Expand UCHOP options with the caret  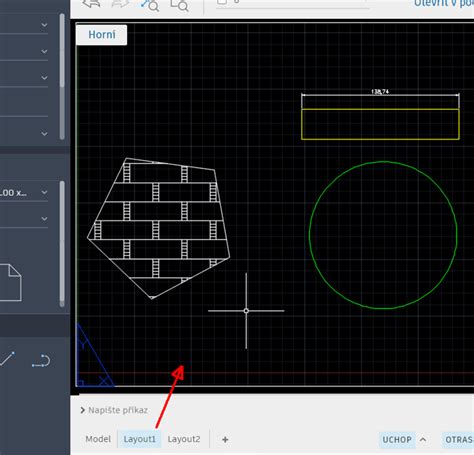[423, 439]
